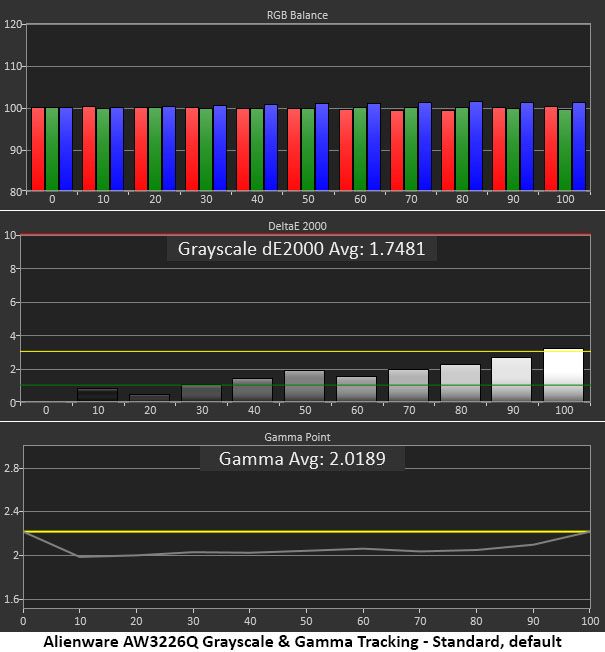The width and height of the screenshot is (605, 652).
Task: Click the 2.8 label on the Gamma axis
Action: click(12, 468)
